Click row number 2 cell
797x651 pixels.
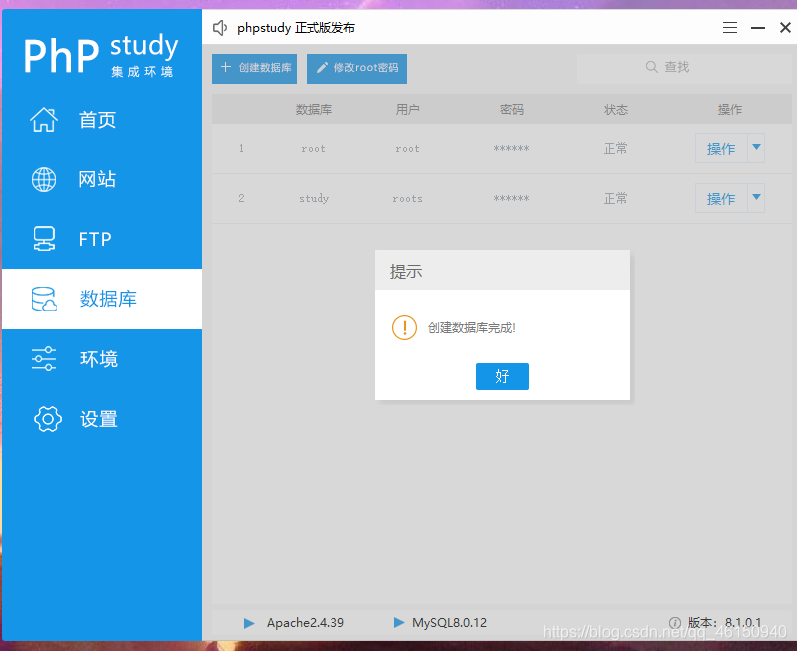[x=241, y=198]
